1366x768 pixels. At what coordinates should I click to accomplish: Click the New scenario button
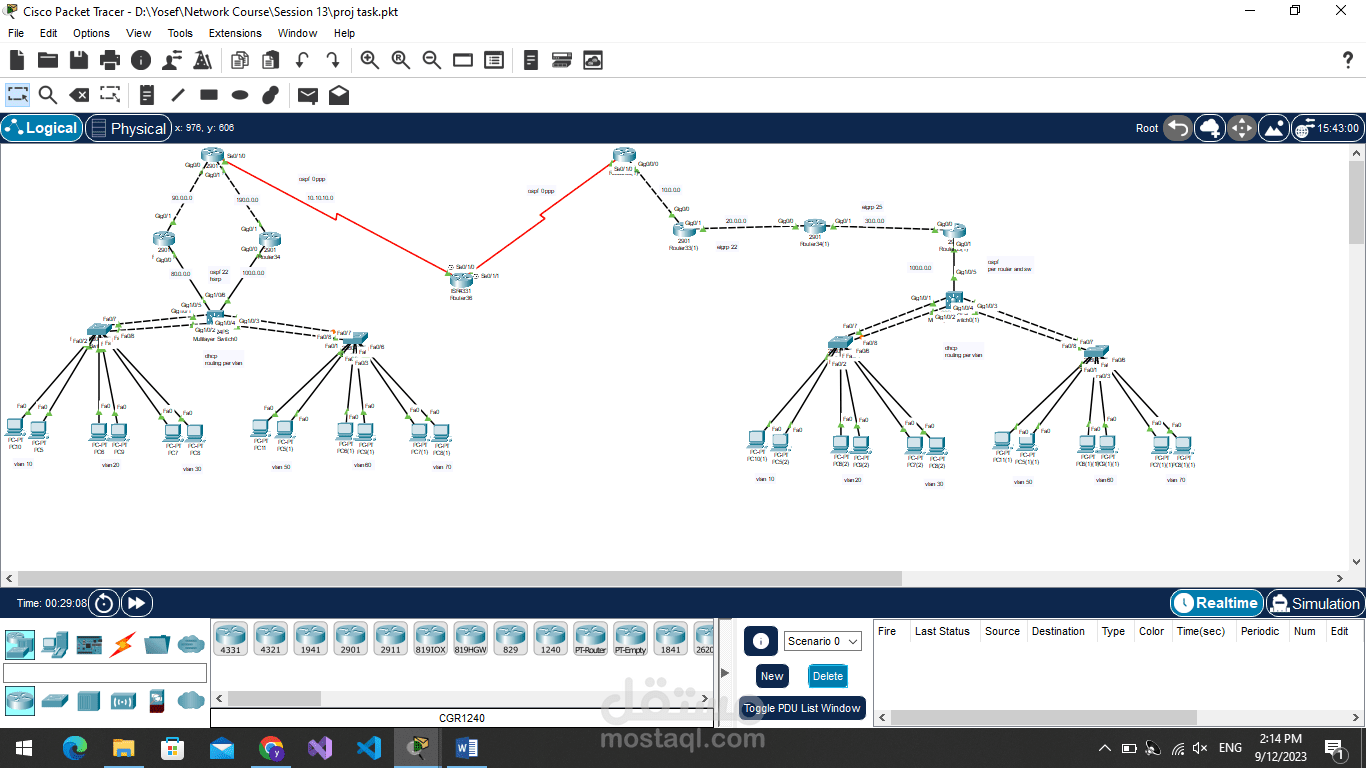[772, 676]
